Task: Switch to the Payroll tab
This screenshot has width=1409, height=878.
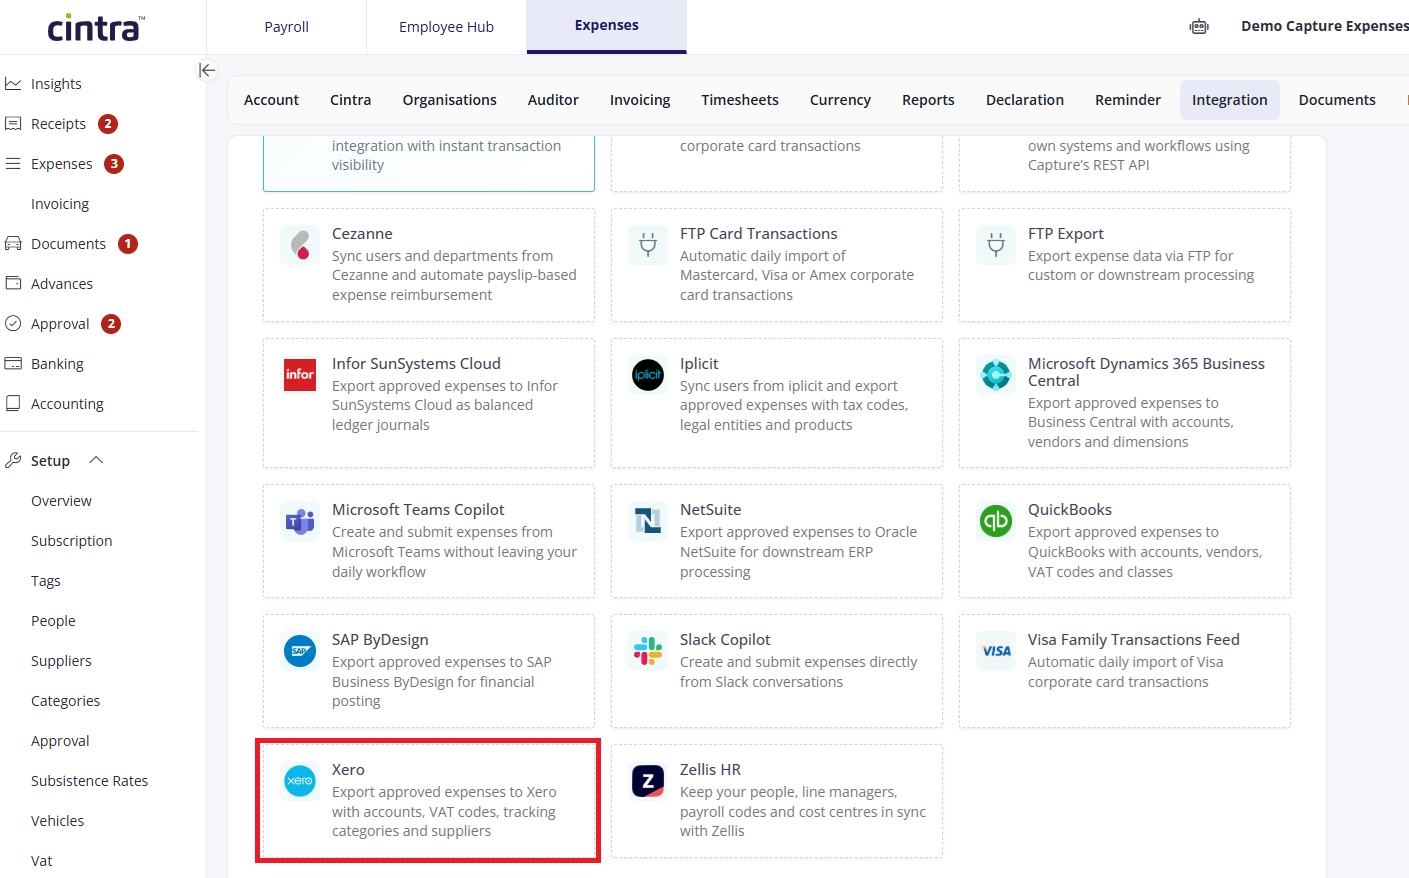Action: coord(286,27)
